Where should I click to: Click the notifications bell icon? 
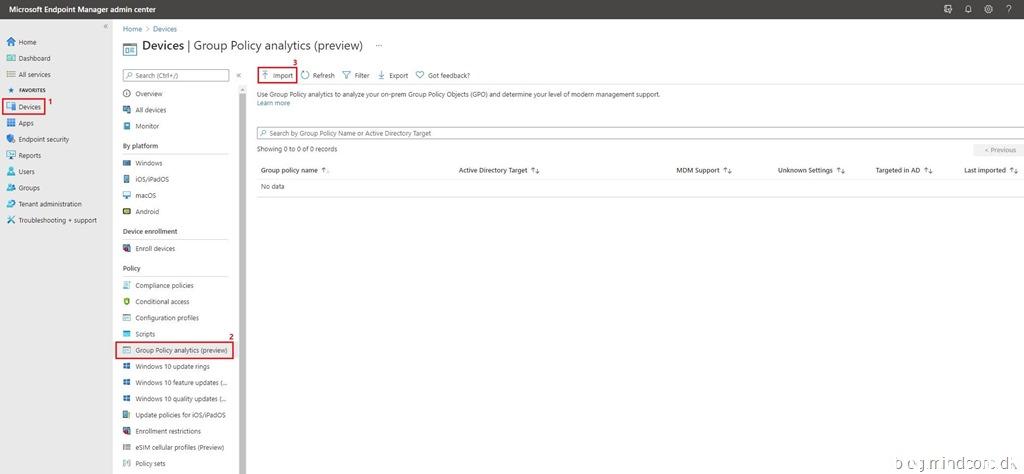(968, 9)
